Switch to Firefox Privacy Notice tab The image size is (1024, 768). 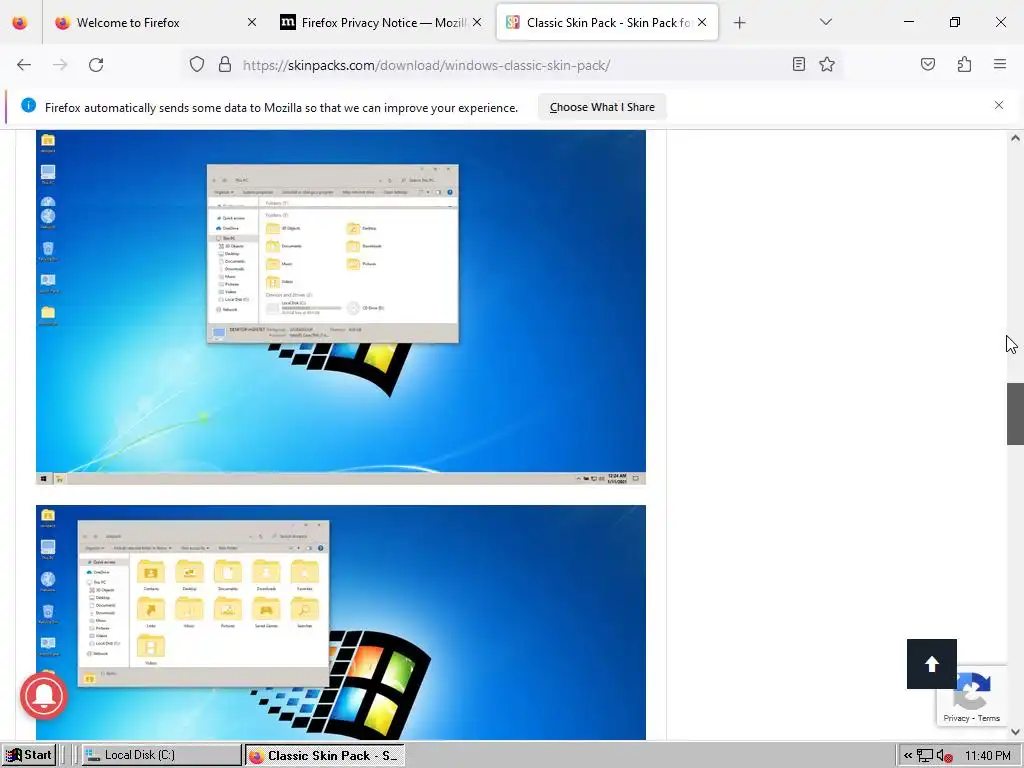(381, 23)
